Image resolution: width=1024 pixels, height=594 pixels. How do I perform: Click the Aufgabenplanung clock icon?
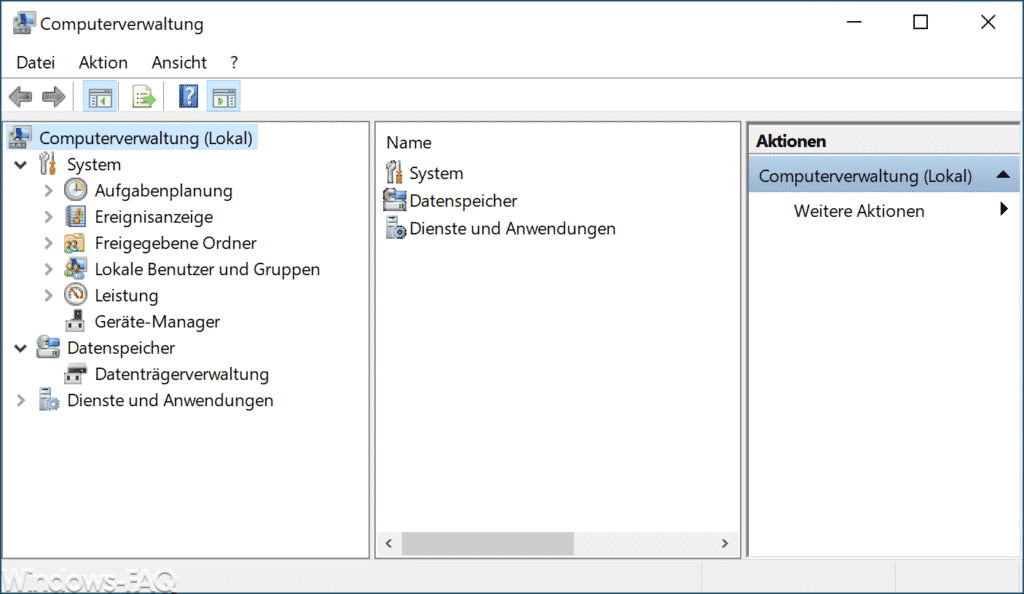click(75, 190)
